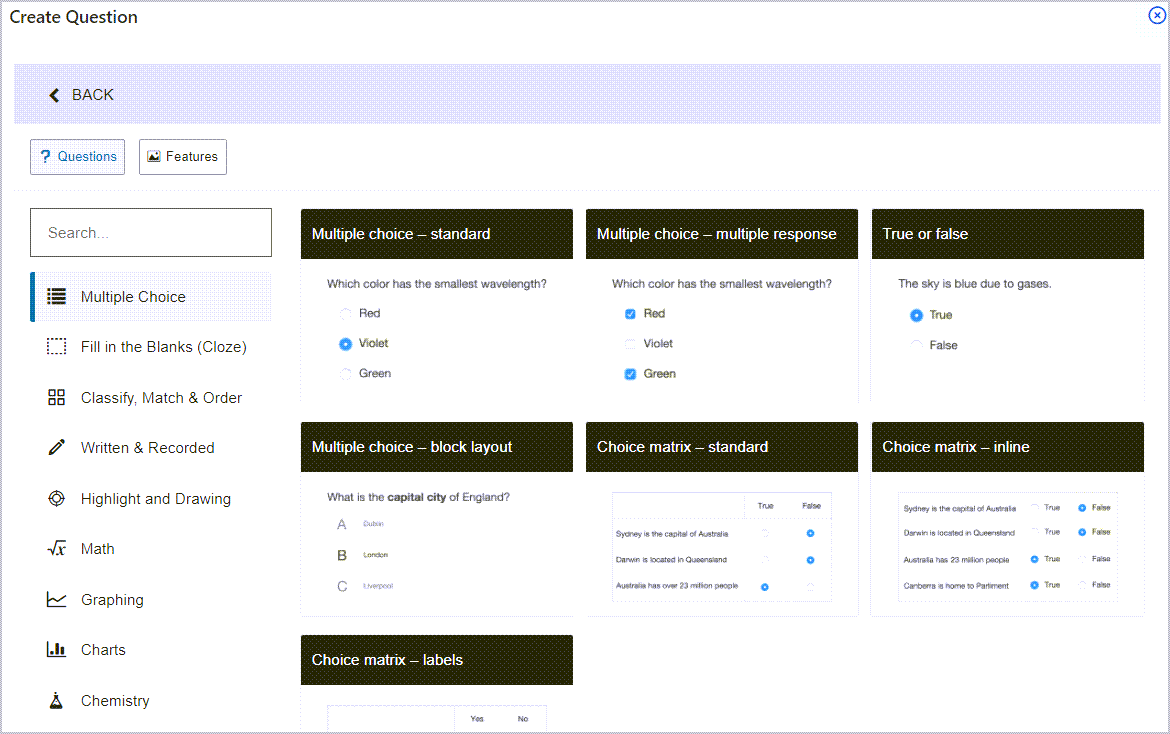Open the Graphing category
1170x734 pixels.
pos(151,600)
